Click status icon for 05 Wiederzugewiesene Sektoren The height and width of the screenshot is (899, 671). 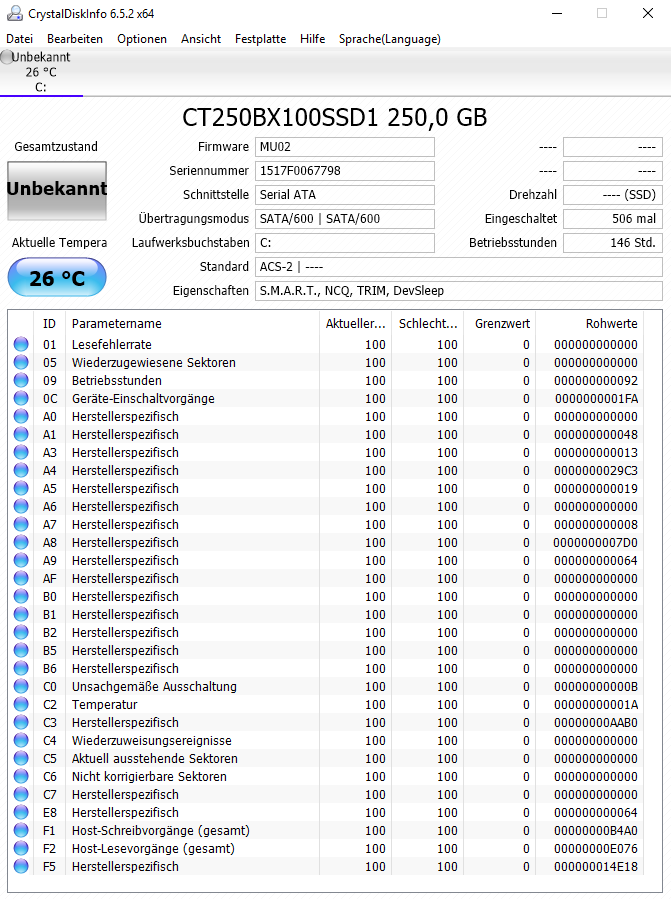tap(21, 362)
